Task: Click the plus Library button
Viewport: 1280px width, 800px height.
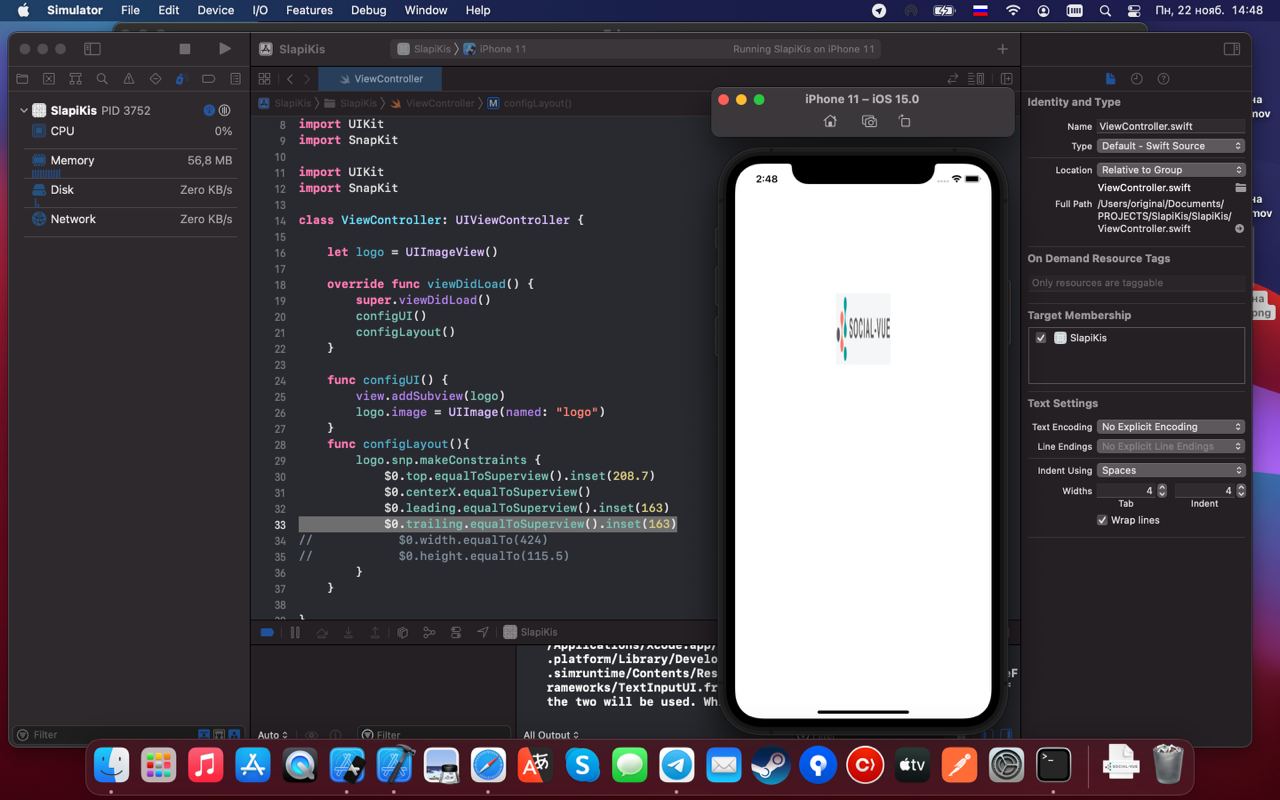Action: point(1002,48)
